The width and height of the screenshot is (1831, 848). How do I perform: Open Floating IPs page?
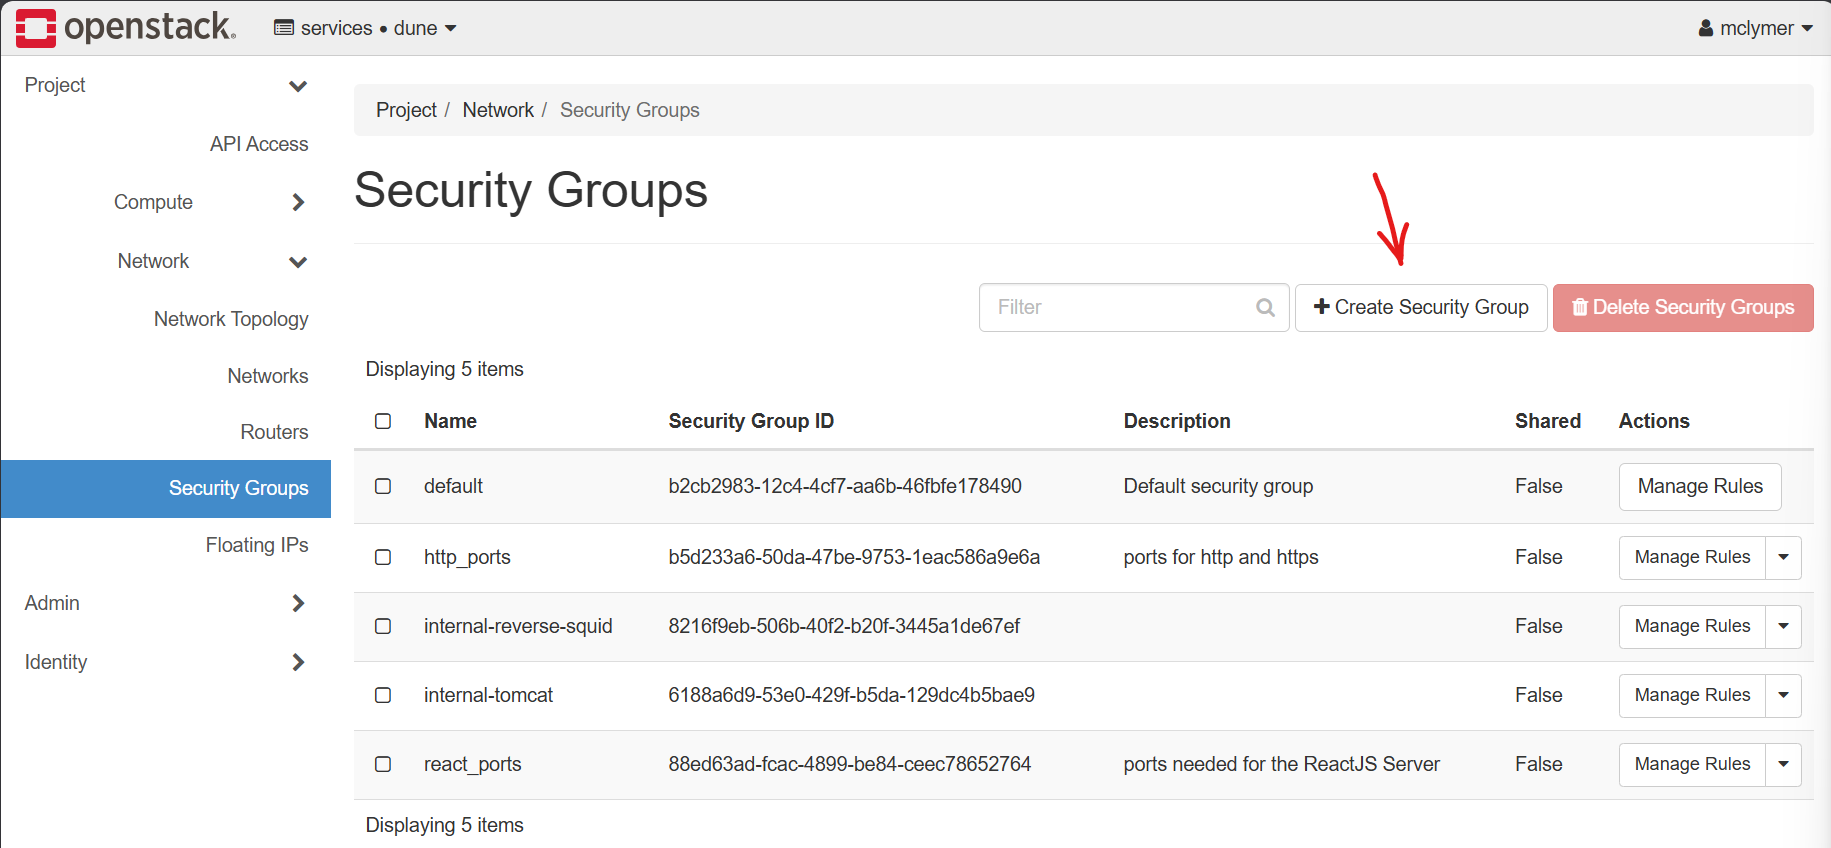(x=257, y=545)
